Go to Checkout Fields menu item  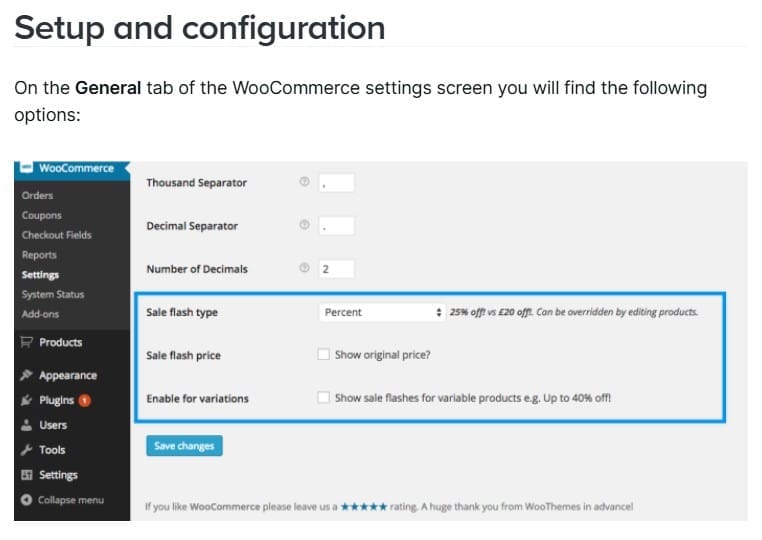[x=56, y=235]
